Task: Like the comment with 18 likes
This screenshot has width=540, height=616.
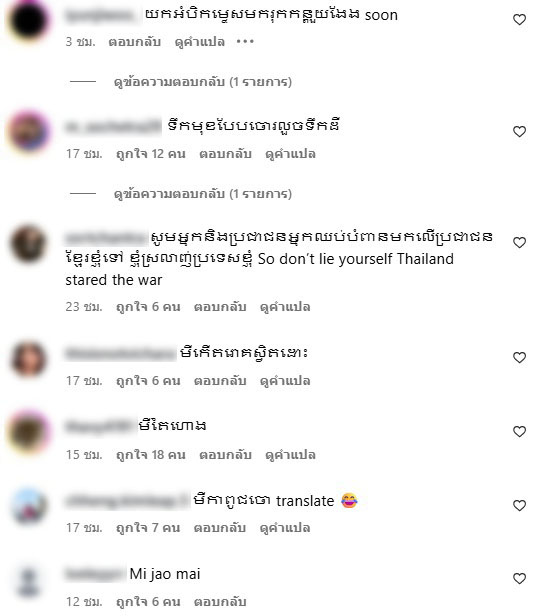Action: tap(519, 431)
